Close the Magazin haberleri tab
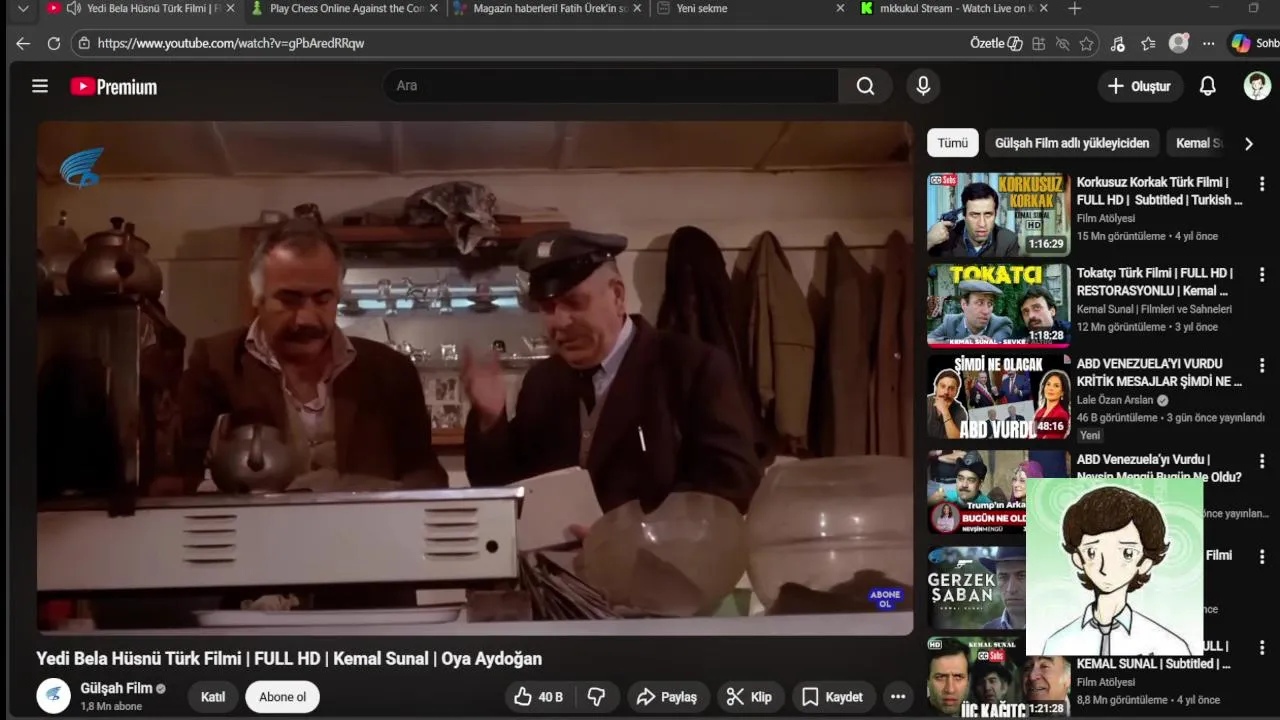Screen dimensions: 1280x720 pos(637,8)
